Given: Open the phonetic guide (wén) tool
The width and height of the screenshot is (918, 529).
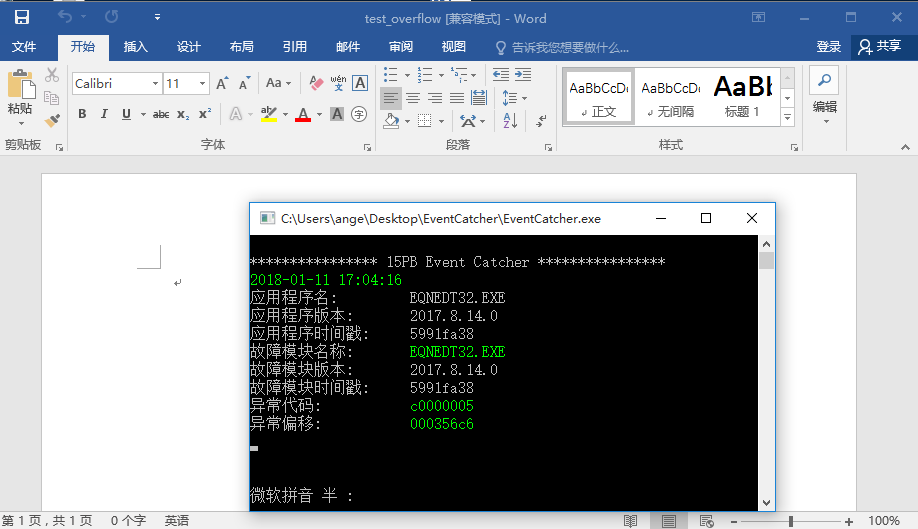Looking at the screenshot, I should 338,83.
